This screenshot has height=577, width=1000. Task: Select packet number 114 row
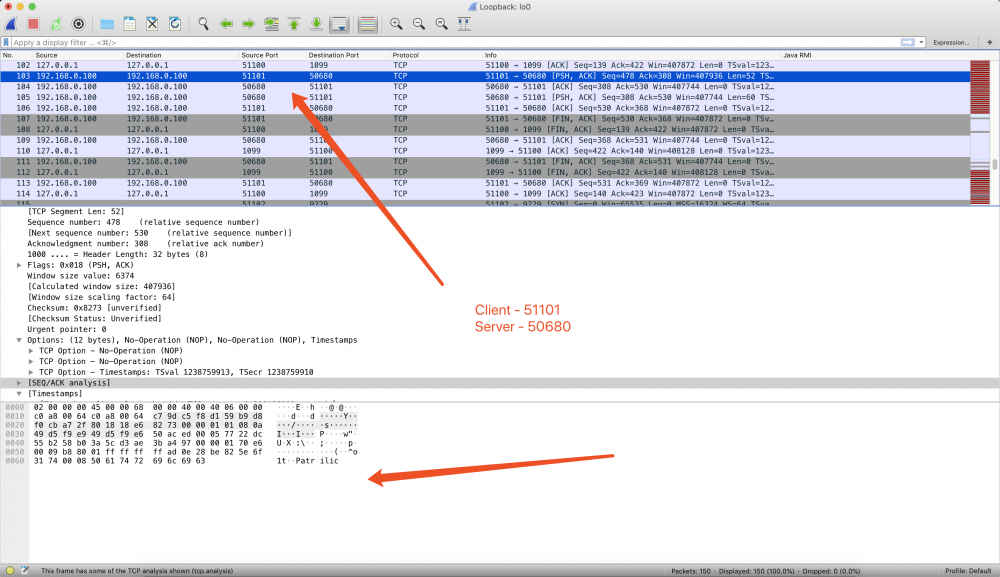click(485, 194)
